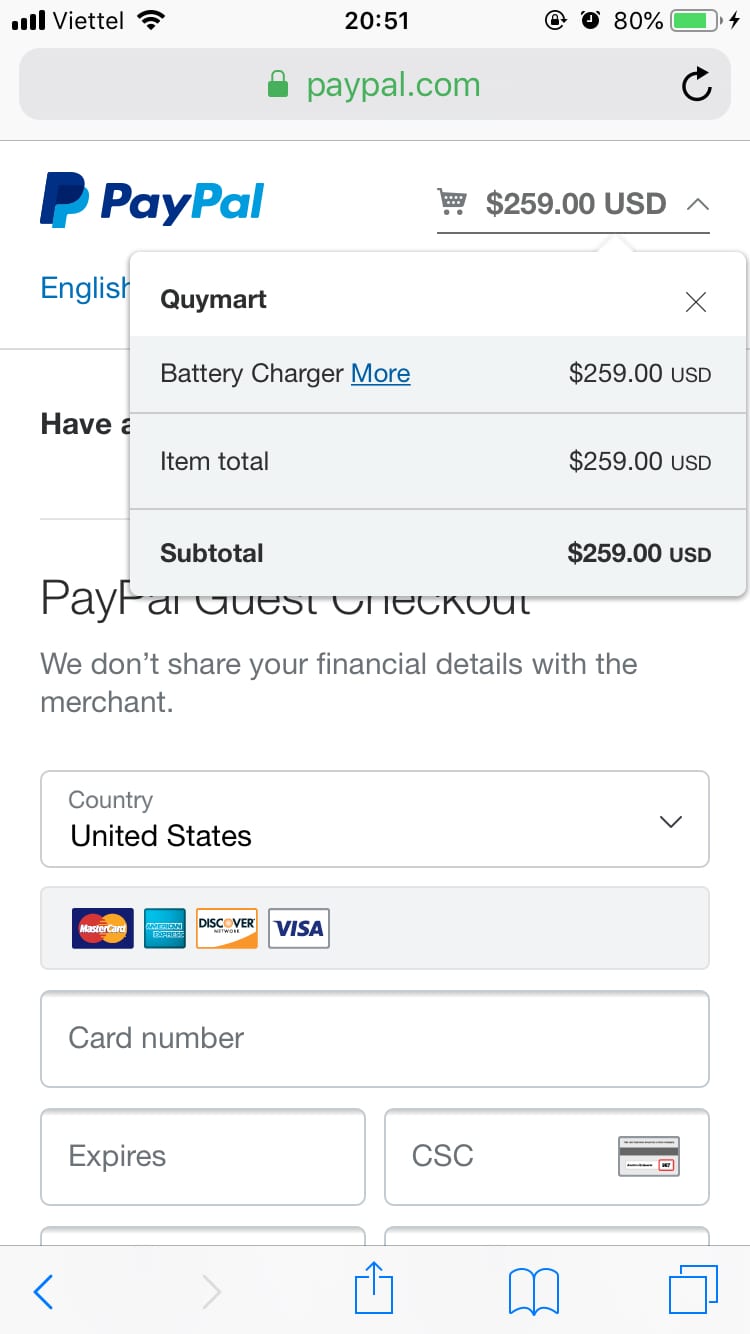Image resolution: width=750 pixels, height=1334 pixels.
Task: Open the Country dropdown showing United States
Action: pyautogui.click(x=375, y=819)
